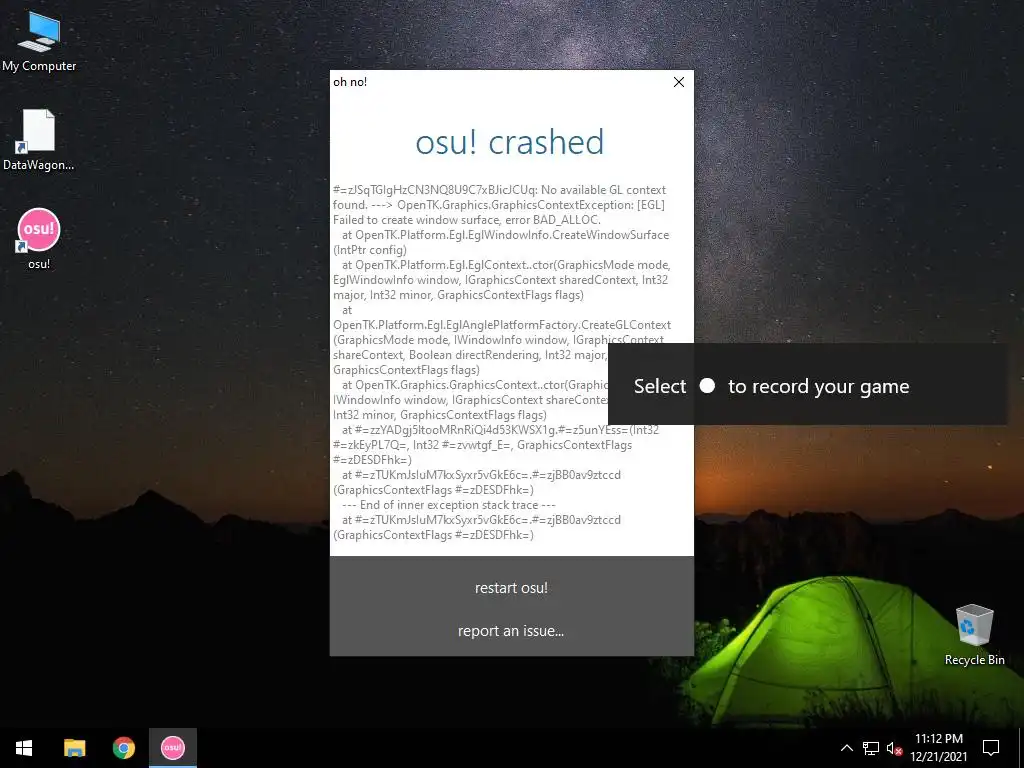Click the muted volume tray icon
1024x768 pixels.
[x=894, y=748]
